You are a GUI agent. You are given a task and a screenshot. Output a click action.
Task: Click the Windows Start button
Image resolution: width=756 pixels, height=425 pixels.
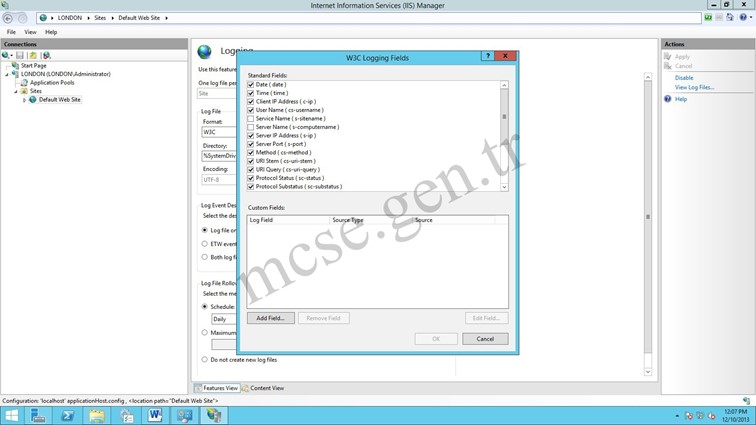click(x=12, y=415)
